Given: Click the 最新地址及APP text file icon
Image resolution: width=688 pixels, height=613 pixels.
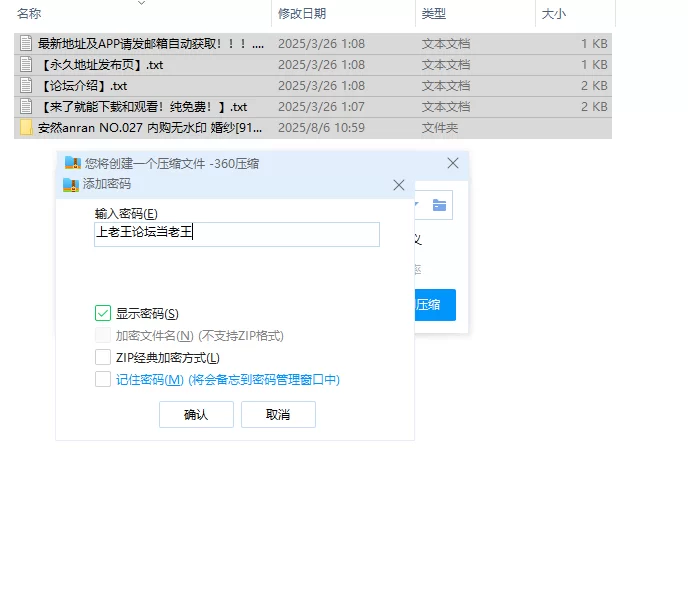Looking at the screenshot, I should tap(27, 44).
